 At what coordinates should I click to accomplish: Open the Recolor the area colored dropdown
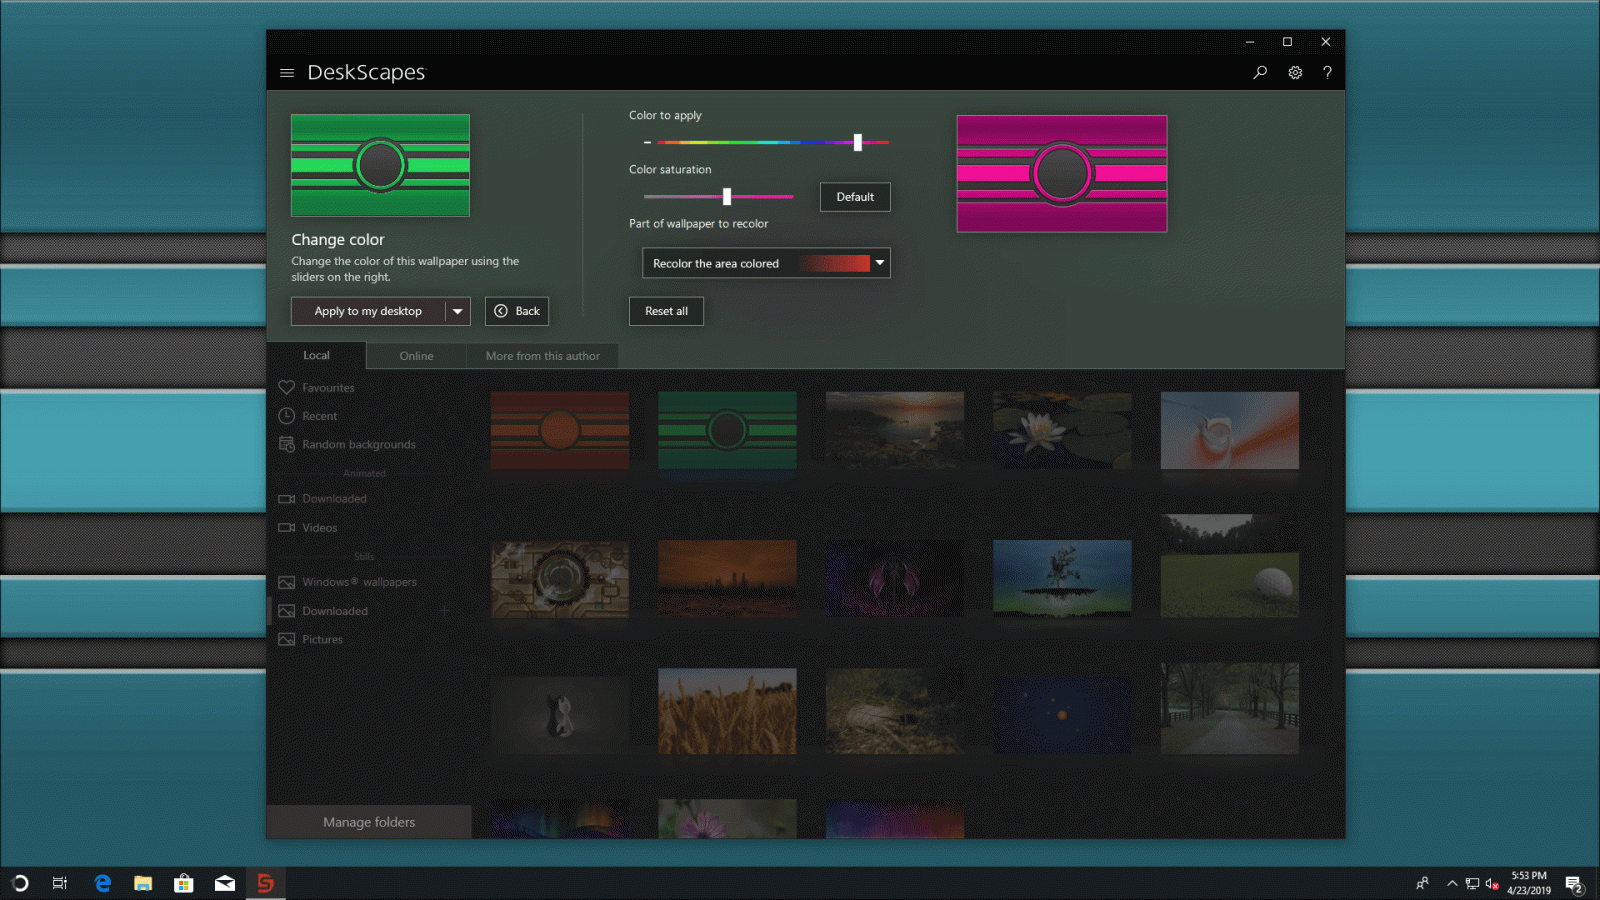click(766, 264)
